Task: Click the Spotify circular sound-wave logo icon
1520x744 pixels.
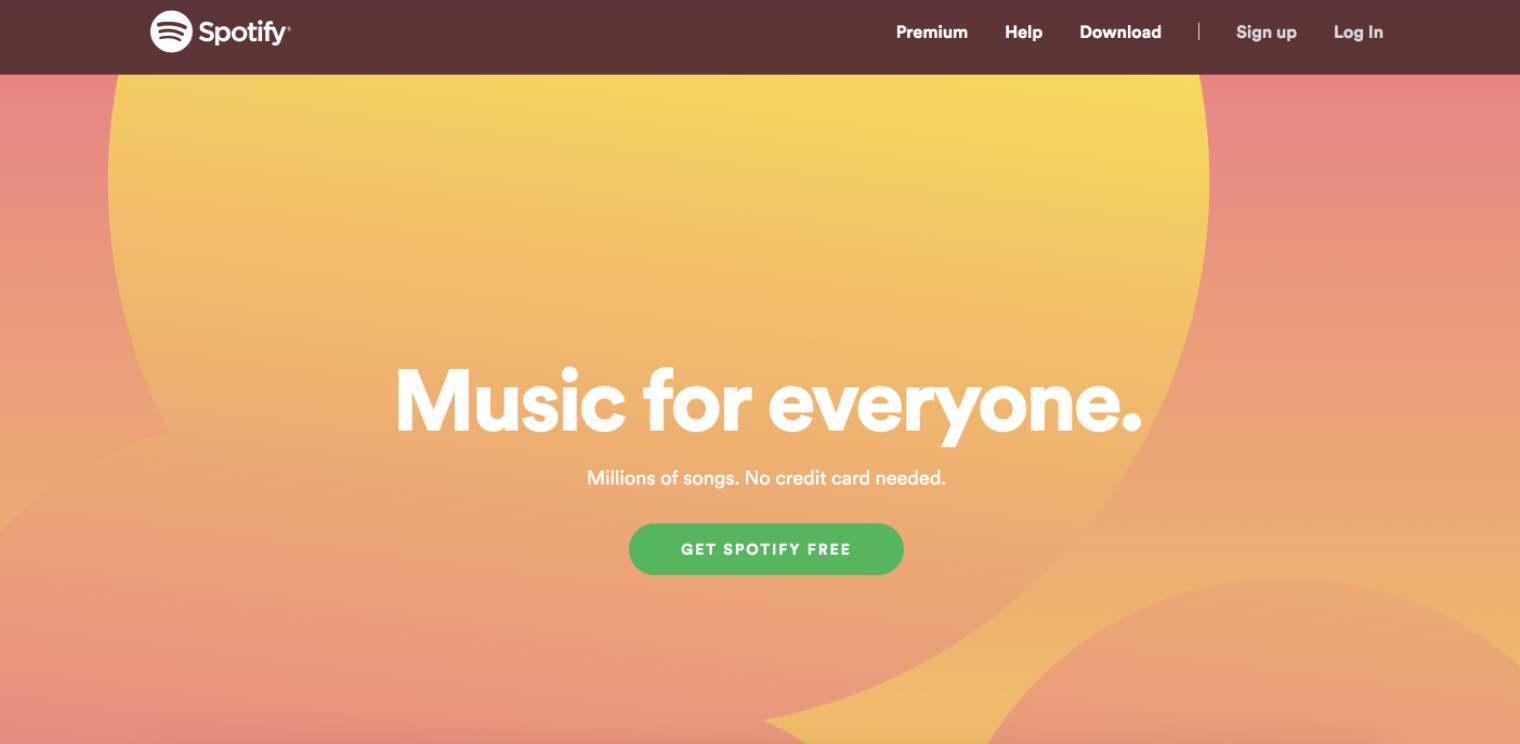Action: point(171,32)
